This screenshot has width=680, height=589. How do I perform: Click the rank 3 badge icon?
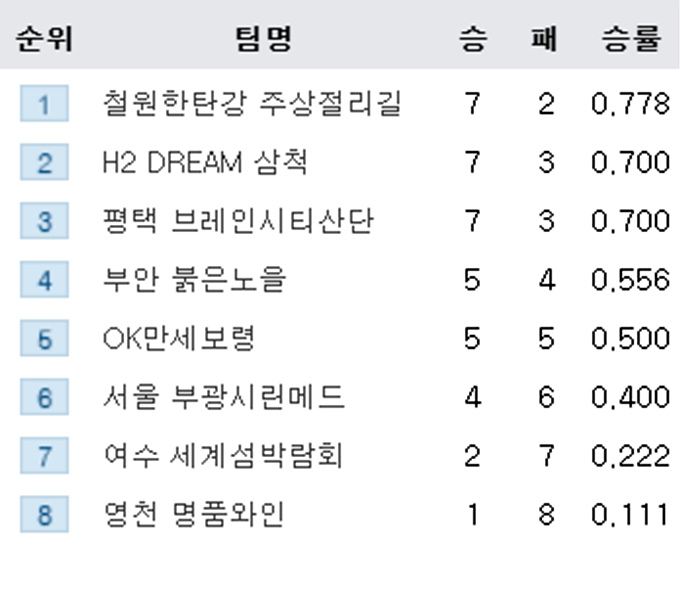point(44,221)
